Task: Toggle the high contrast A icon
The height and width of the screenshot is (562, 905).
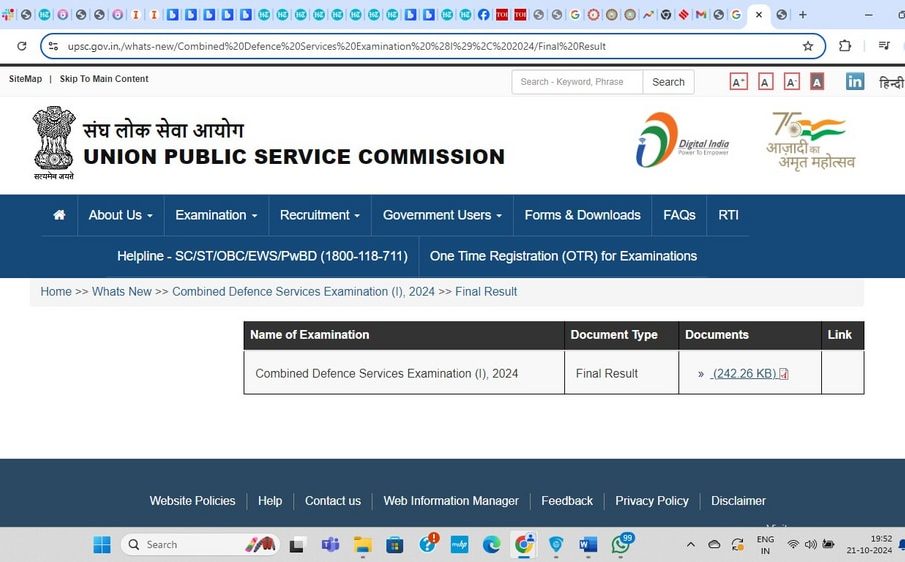Action: [x=817, y=82]
